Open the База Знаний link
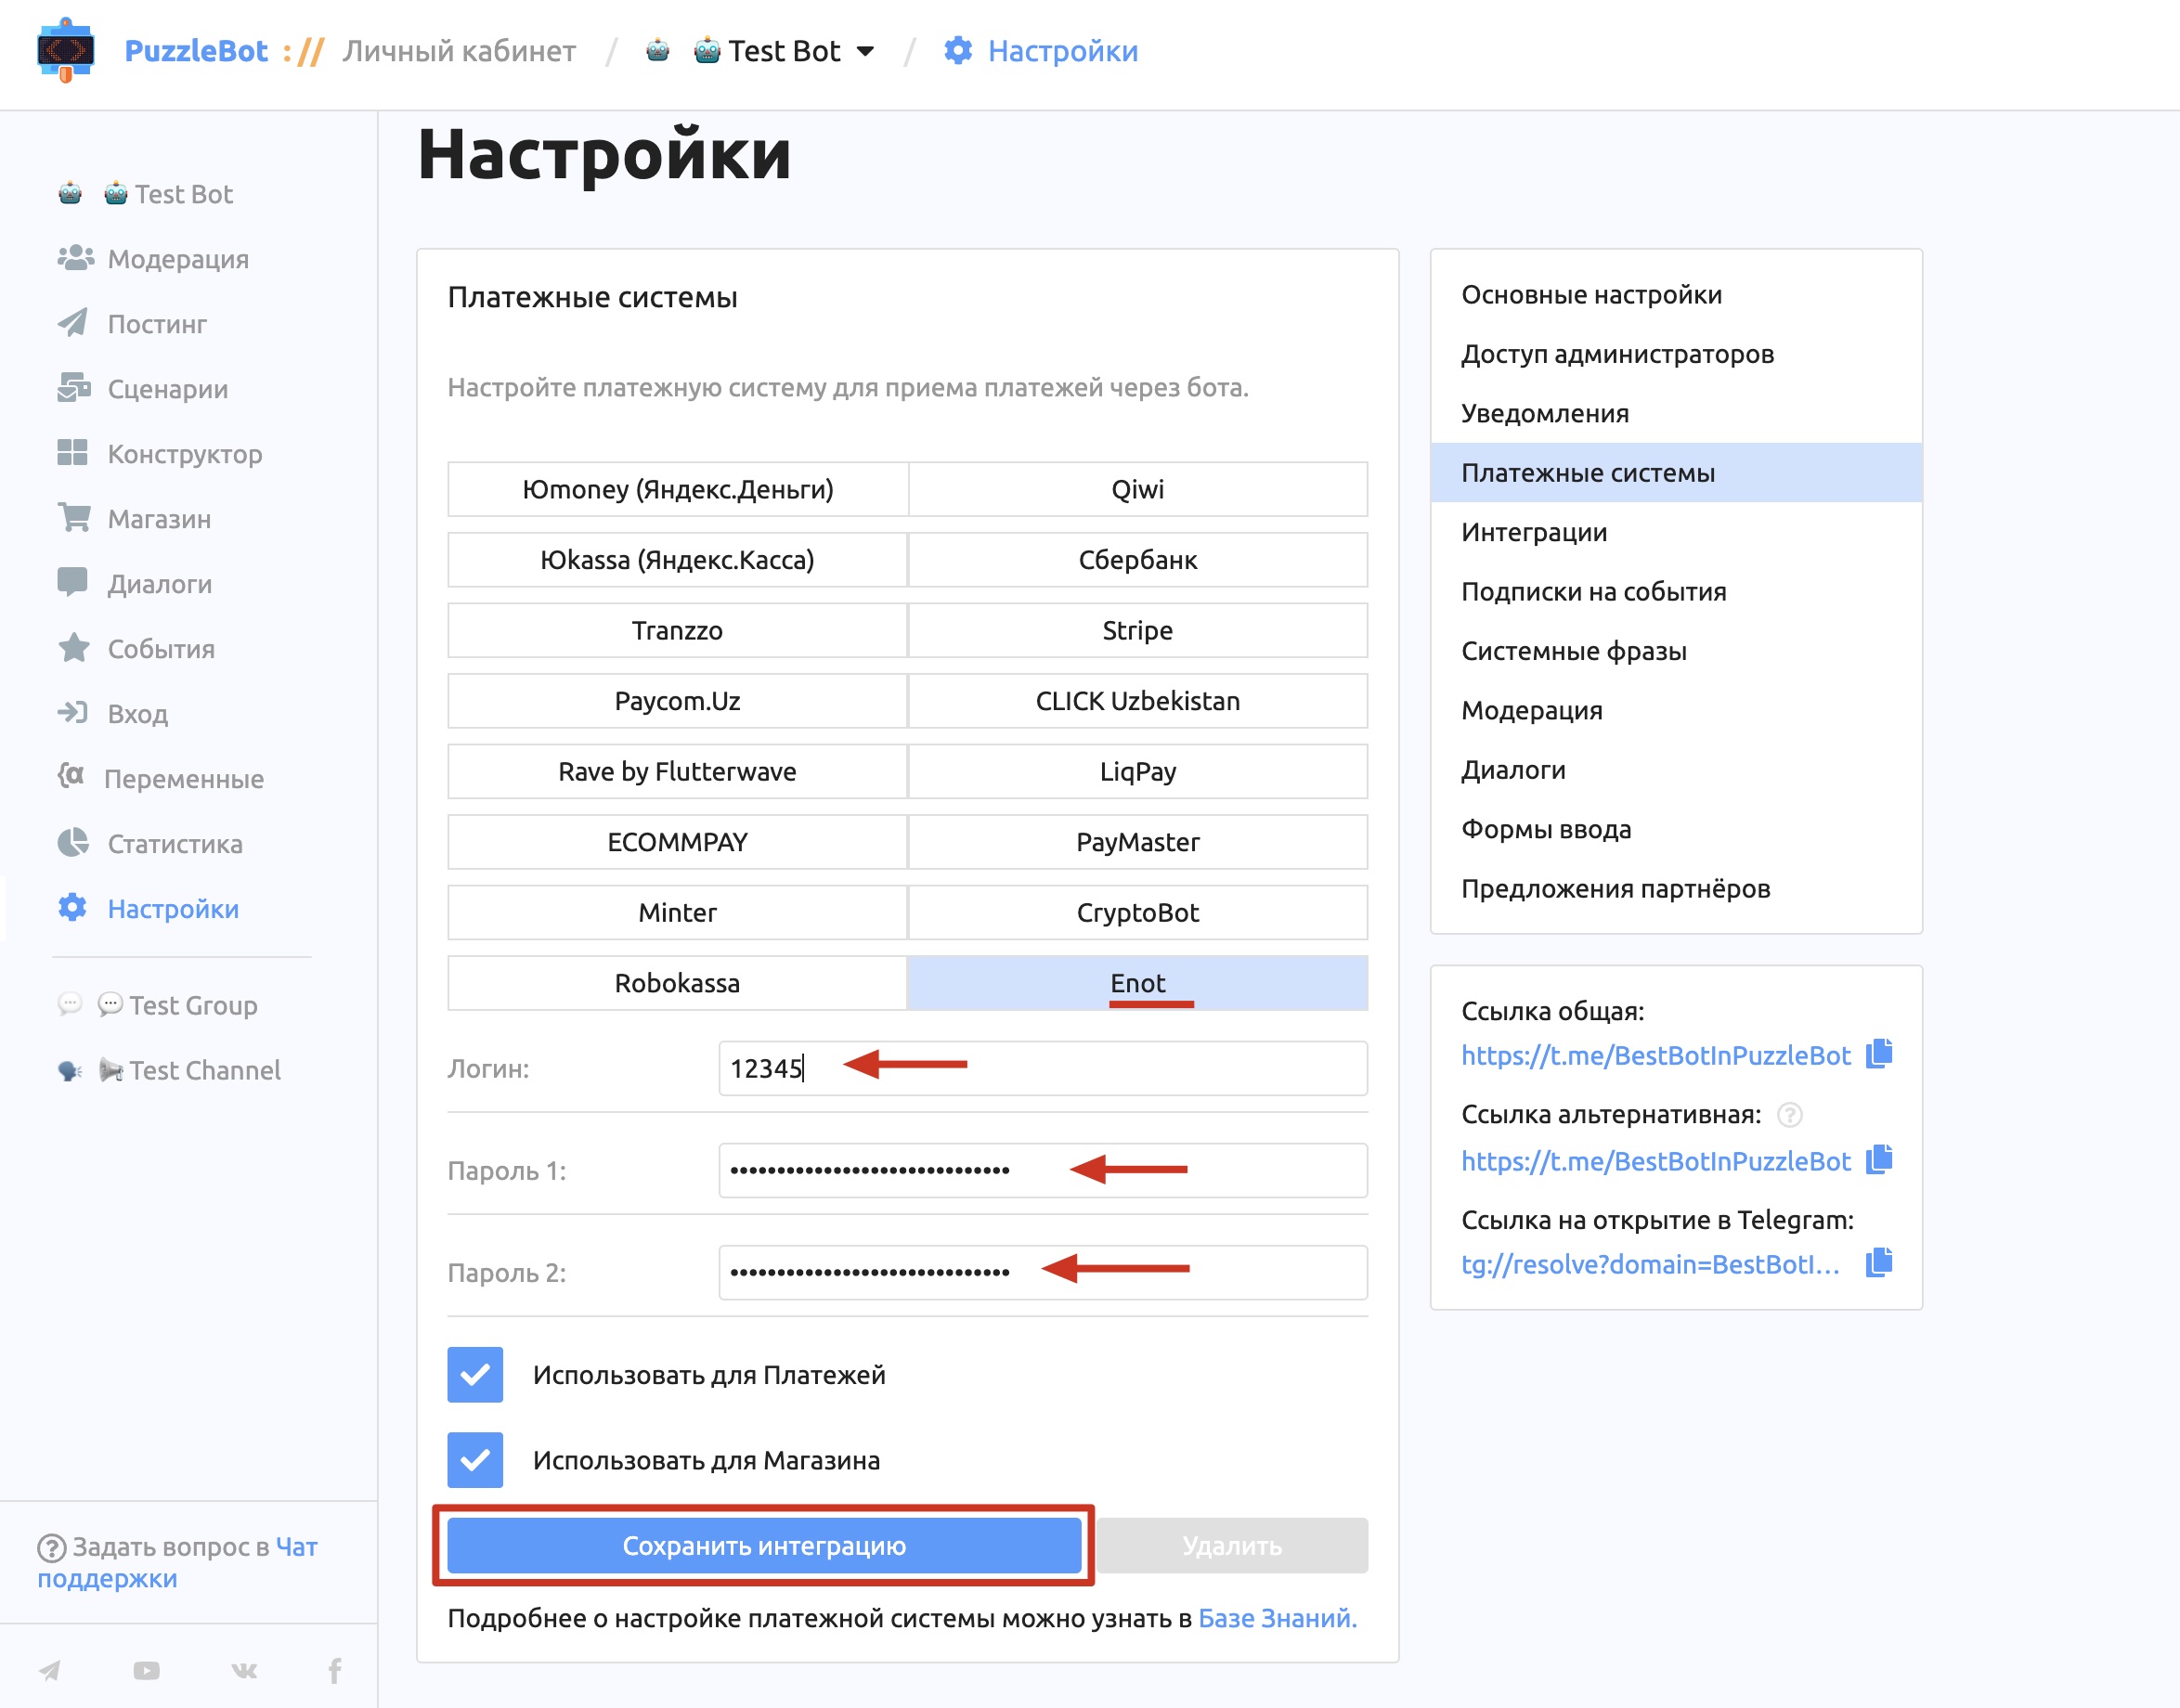 [x=1277, y=1618]
